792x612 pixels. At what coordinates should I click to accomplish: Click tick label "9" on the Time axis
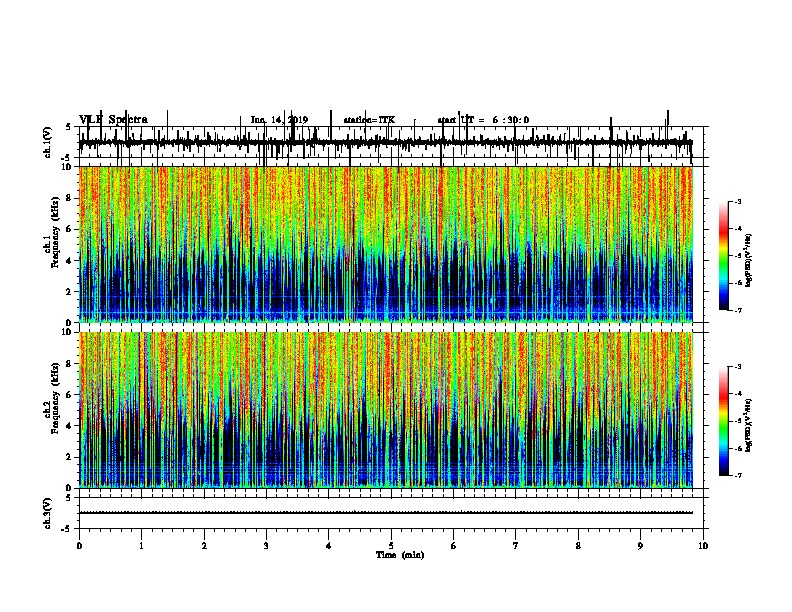pos(640,546)
